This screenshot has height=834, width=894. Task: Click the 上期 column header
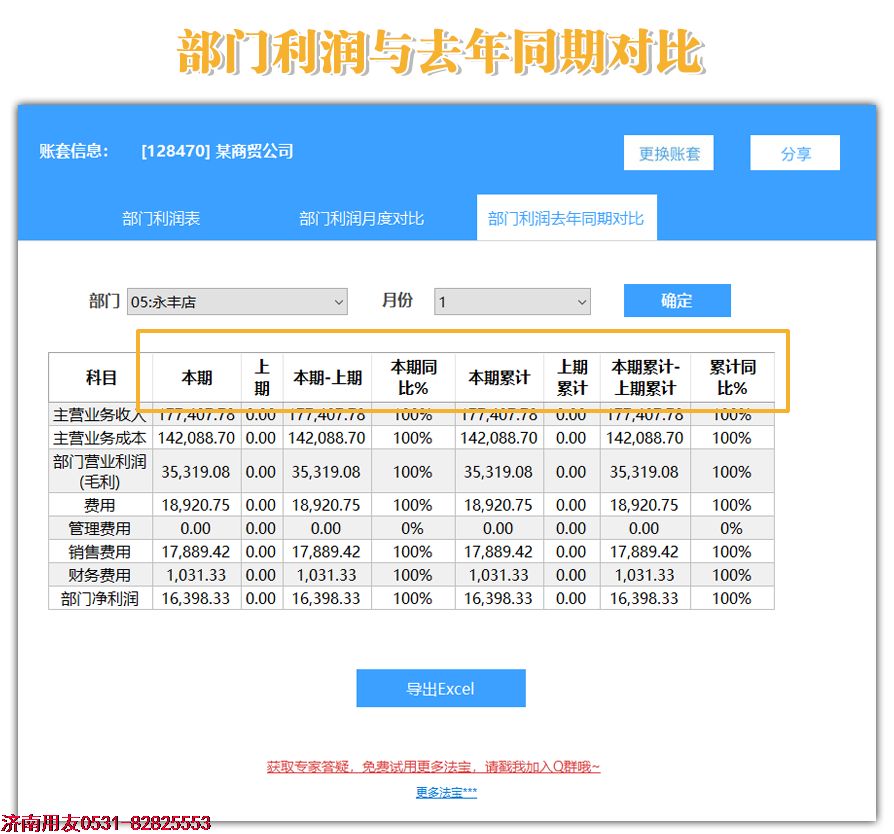point(262,377)
